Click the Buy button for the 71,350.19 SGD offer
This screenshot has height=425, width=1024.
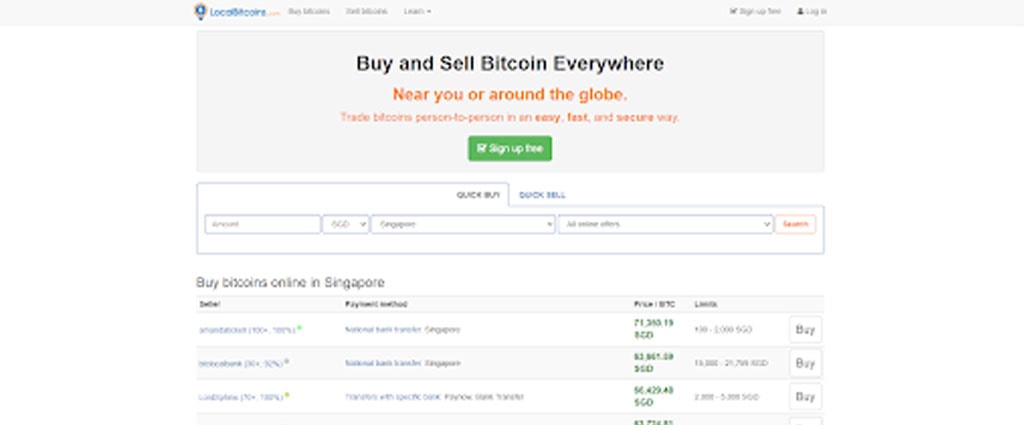pyautogui.click(x=805, y=330)
